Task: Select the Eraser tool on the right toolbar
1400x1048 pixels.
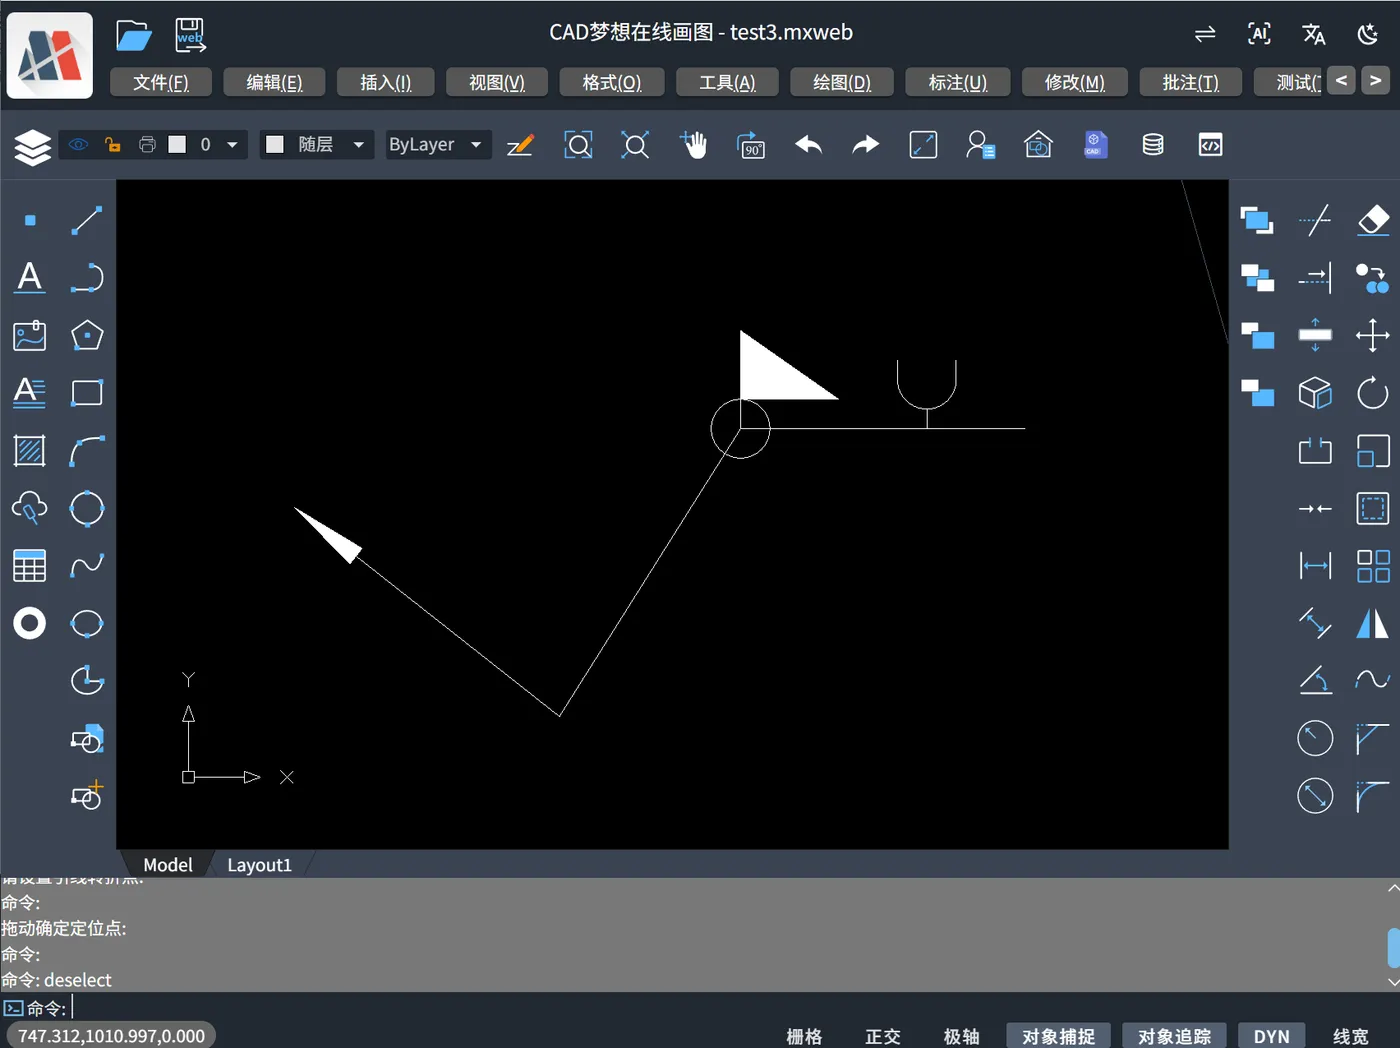Action: [x=1374, y=220]
